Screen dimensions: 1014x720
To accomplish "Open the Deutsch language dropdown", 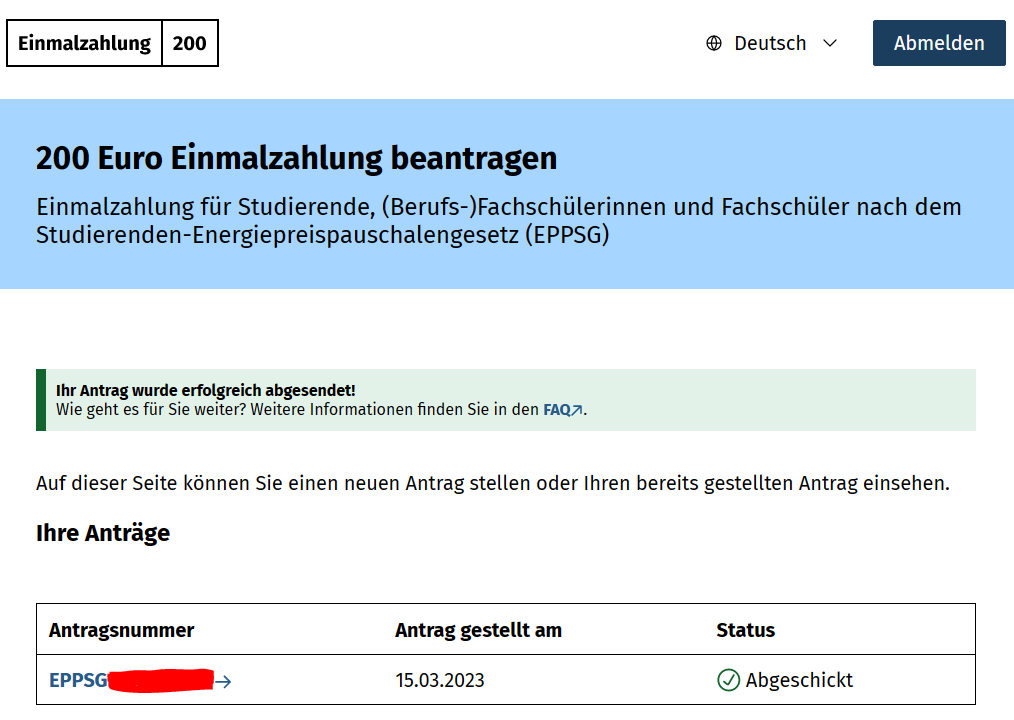I will click(x=771, y=43).
